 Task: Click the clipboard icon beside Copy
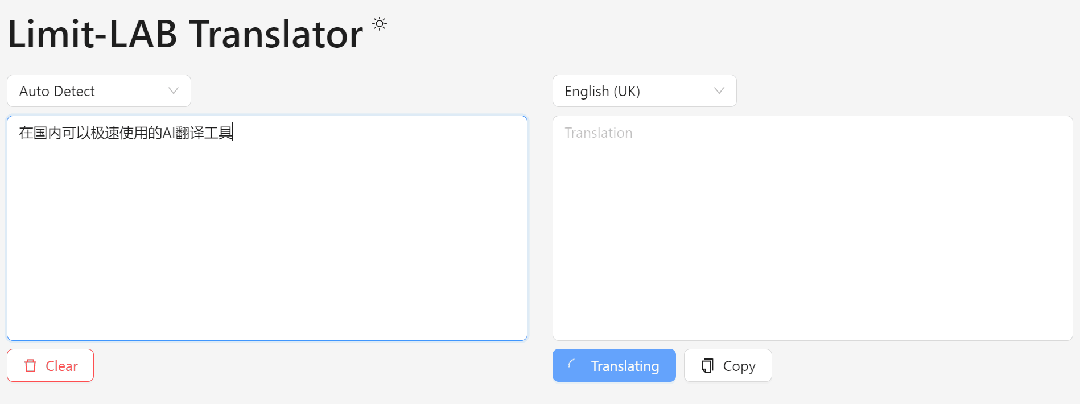707,366
